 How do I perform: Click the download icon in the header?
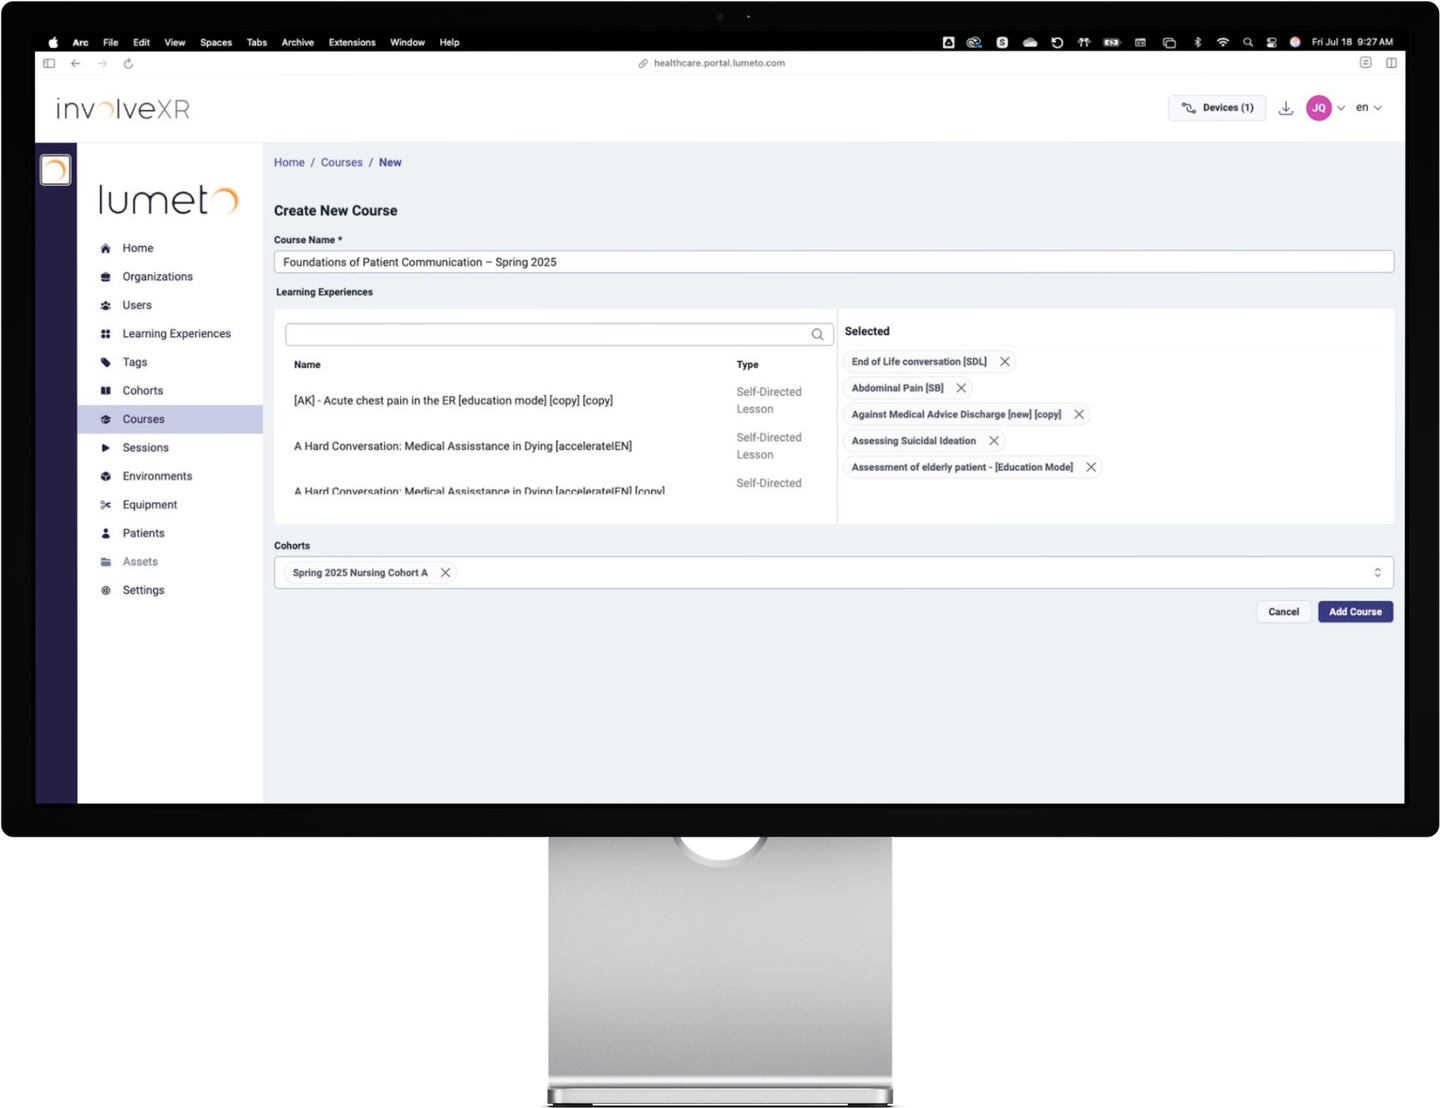pyautogui.click(x=1286, y=108)
